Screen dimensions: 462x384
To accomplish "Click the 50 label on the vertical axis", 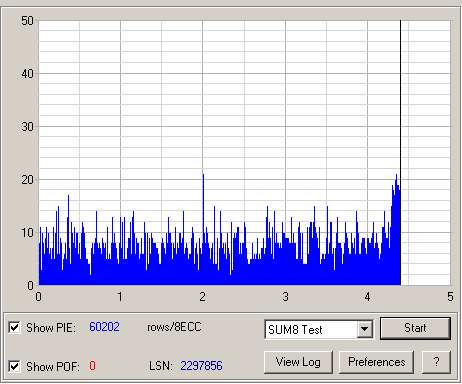I will coord(27,21).
